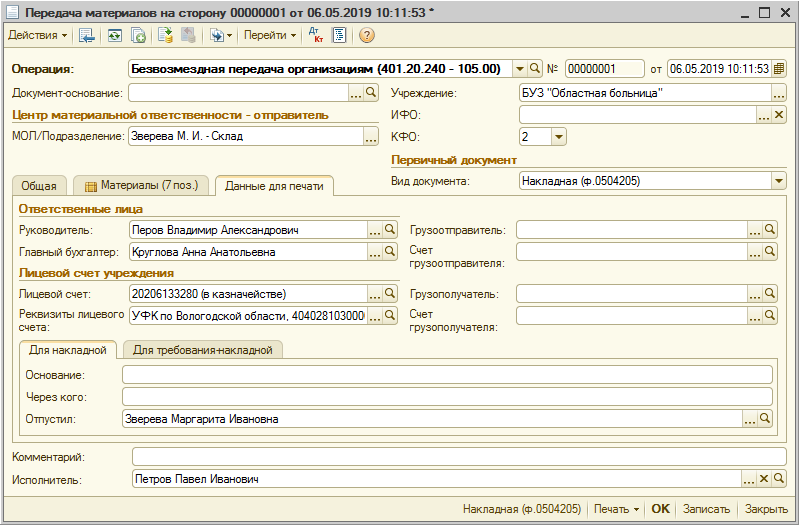Click the Учреждение field БУЗ "Областная больница"

[645, 93]
